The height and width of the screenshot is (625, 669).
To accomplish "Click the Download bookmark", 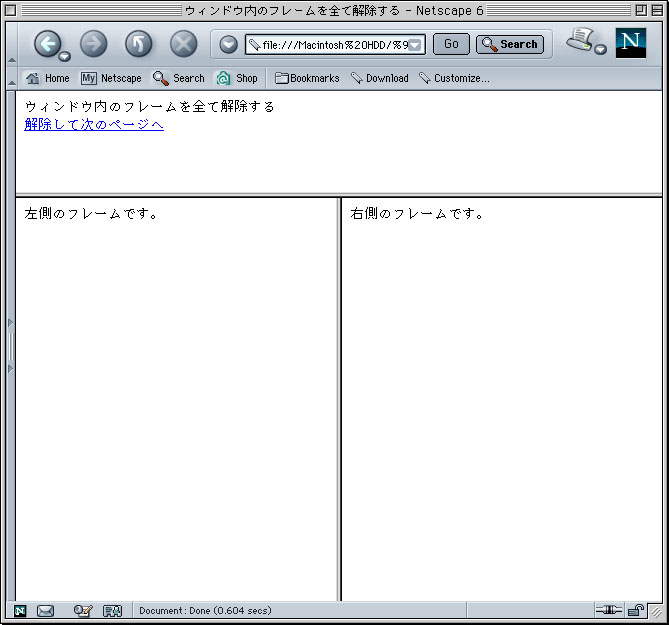I will 380,78.
